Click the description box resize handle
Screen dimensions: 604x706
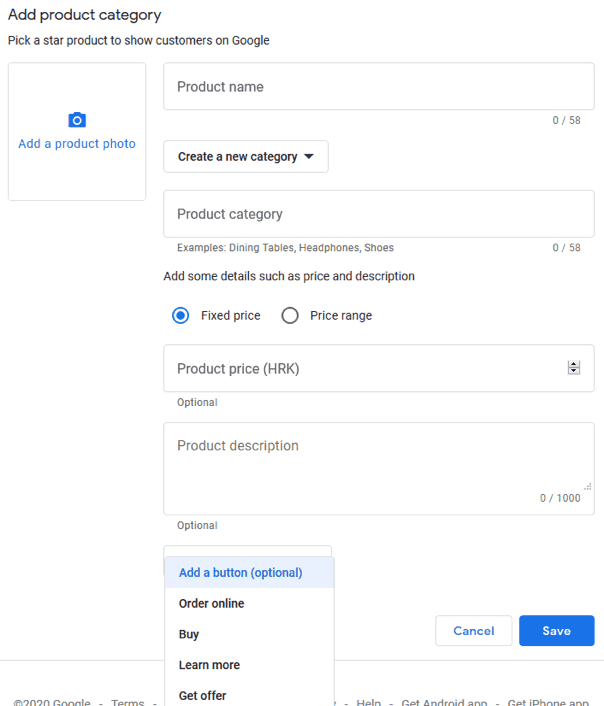[588, 486]
